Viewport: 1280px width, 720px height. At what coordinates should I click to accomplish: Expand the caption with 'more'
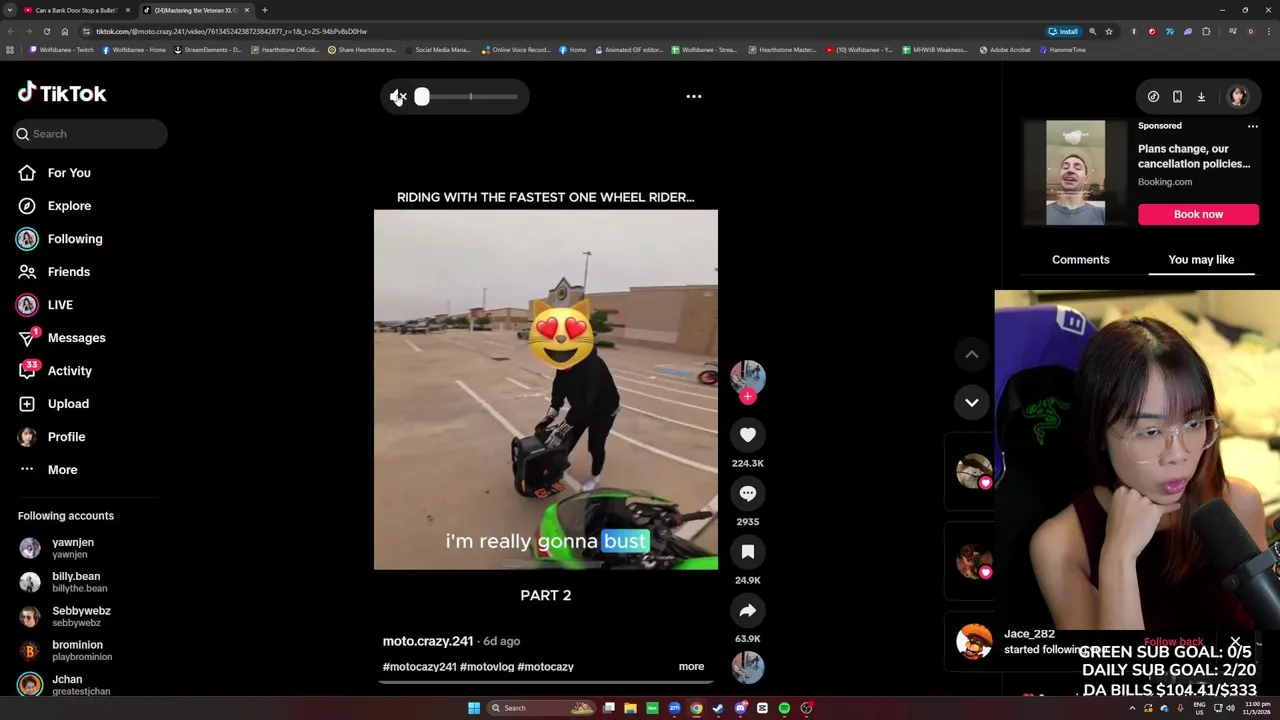(691, 667)
